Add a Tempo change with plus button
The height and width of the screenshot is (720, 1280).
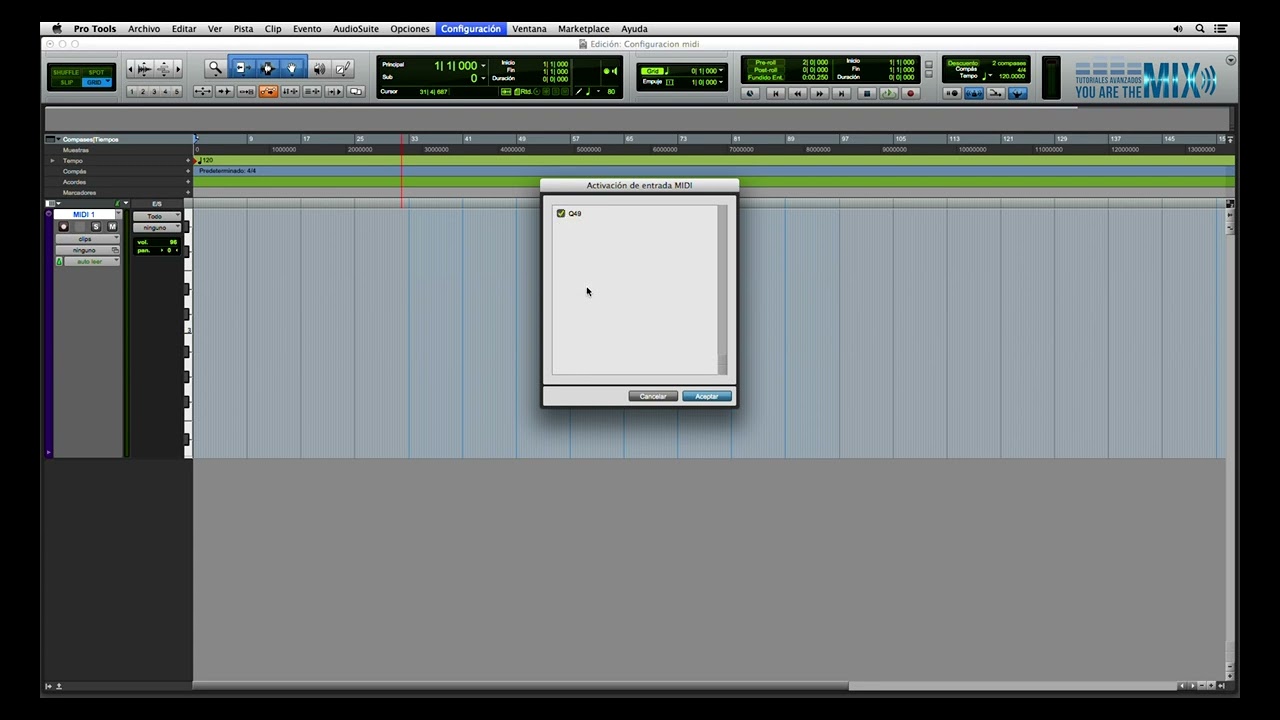coord(188,160)
